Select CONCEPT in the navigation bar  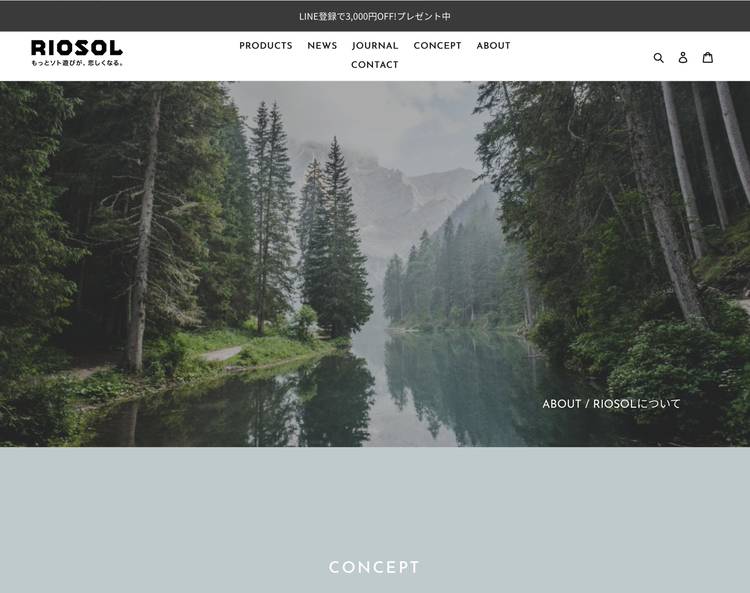438,45
